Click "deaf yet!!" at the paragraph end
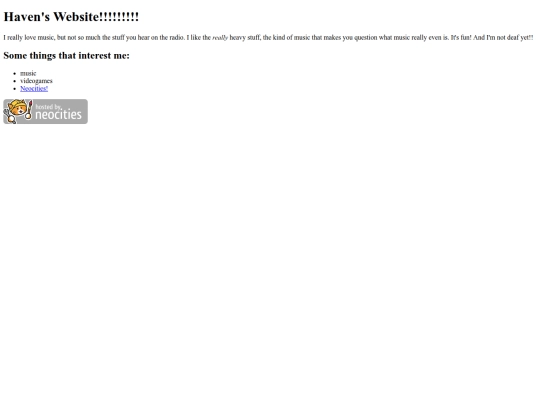This screenshot has height=405, width=540. pos(520,38)
